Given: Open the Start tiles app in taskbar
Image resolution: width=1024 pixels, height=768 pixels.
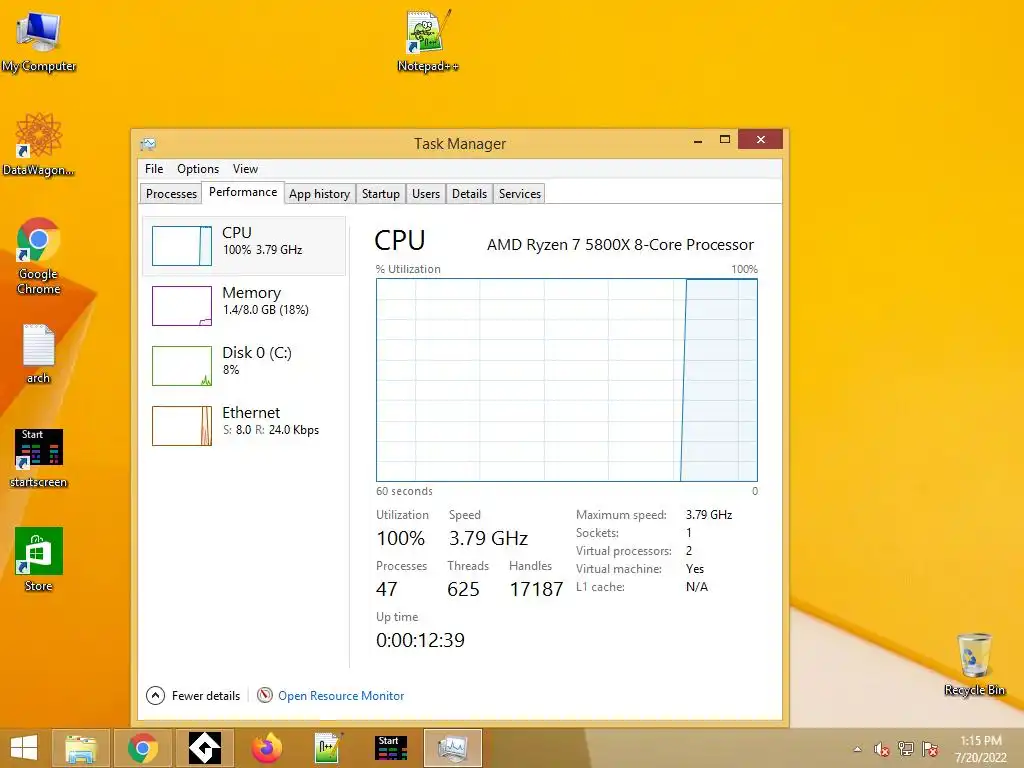Looking at the screenshot, I should pos(391,748).
